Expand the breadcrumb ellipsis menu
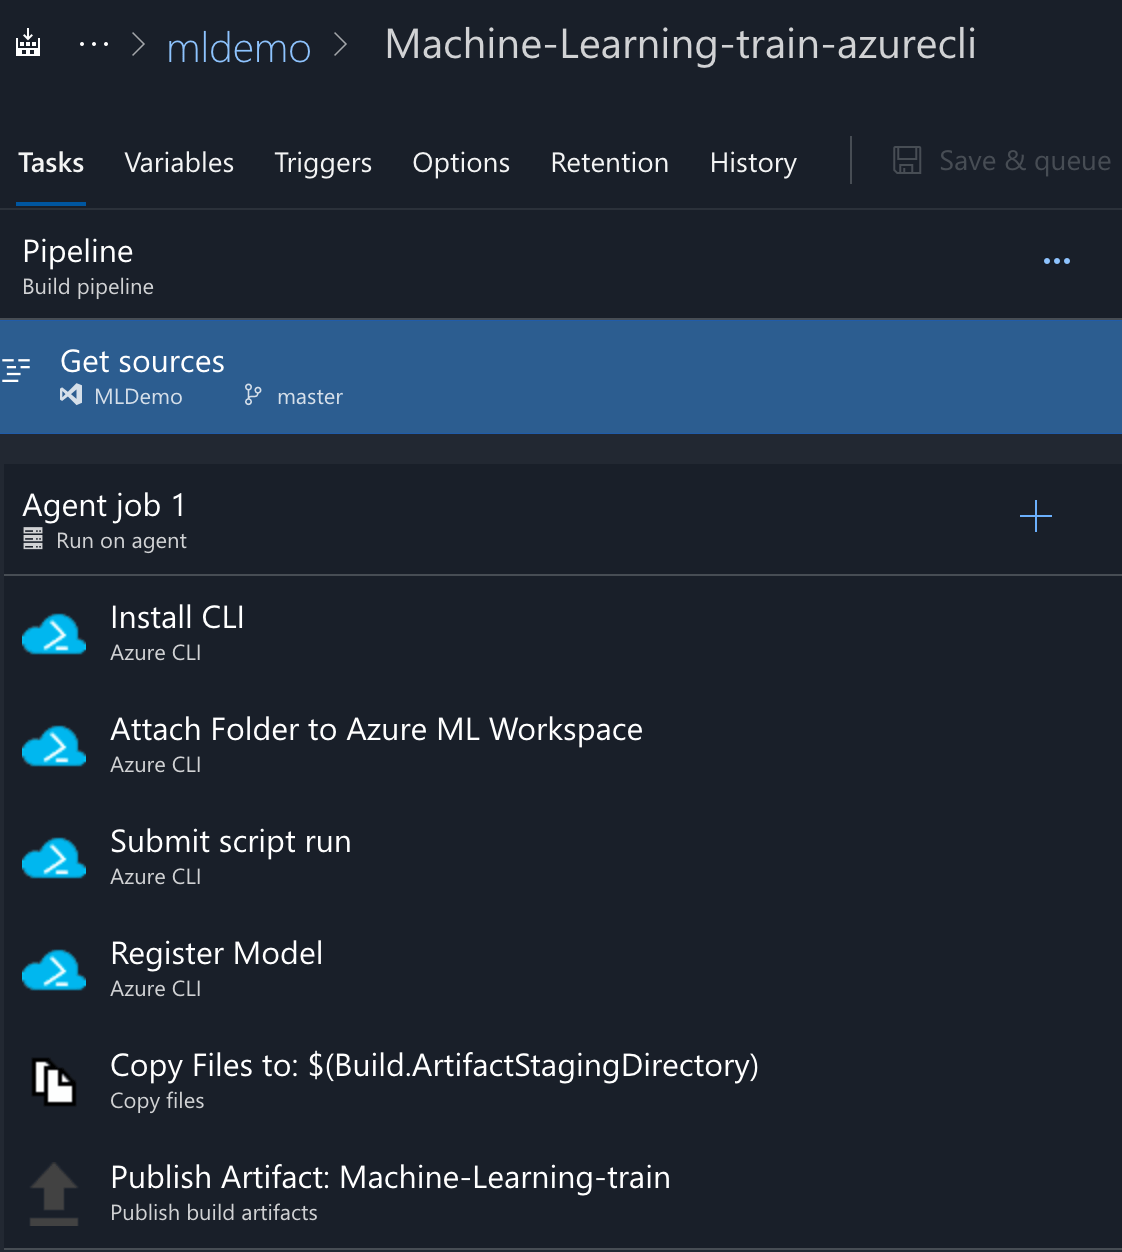This screenshot has width=1122, height=1252. tap(94, 44)
